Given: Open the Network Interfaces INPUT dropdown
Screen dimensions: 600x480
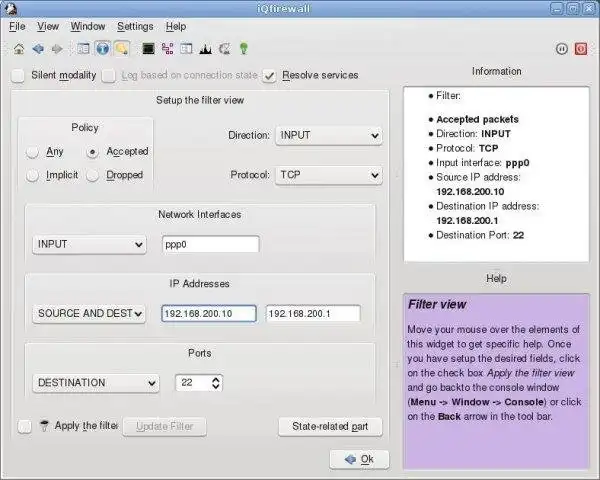Looking at the screenshot, I should coord(90,244).
